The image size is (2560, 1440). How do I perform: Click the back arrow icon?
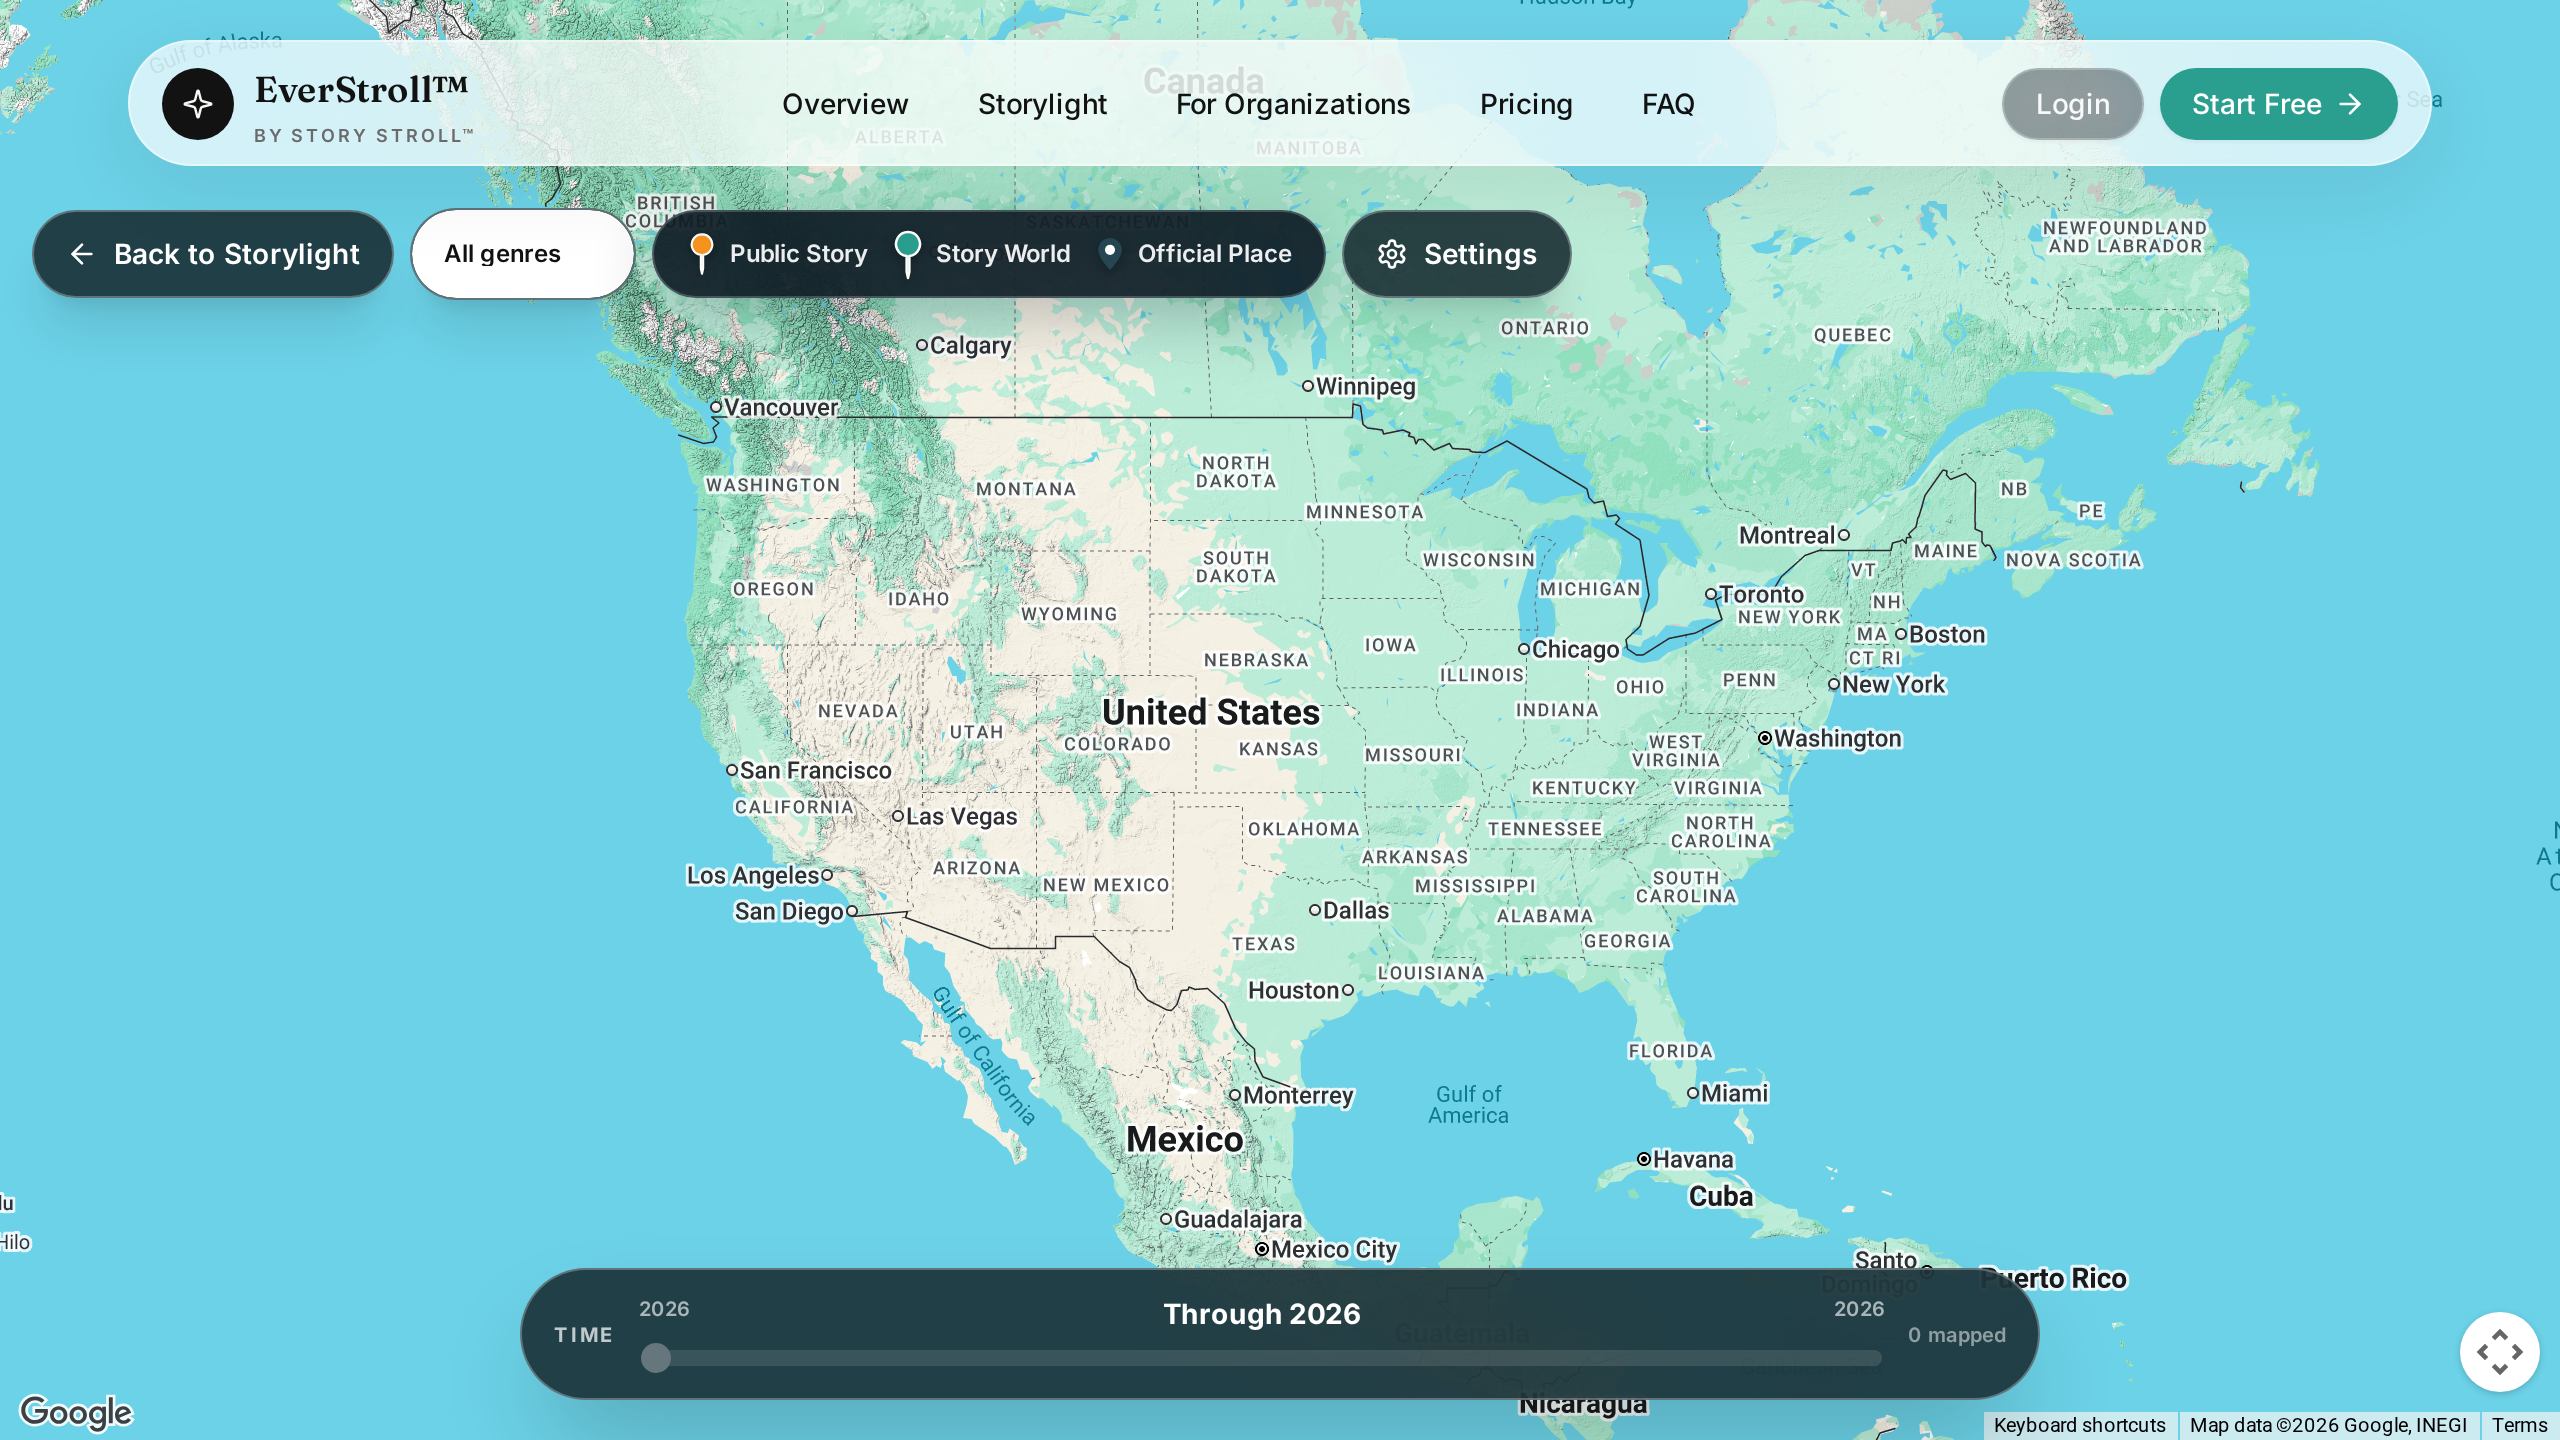click(x=82, y=254)
